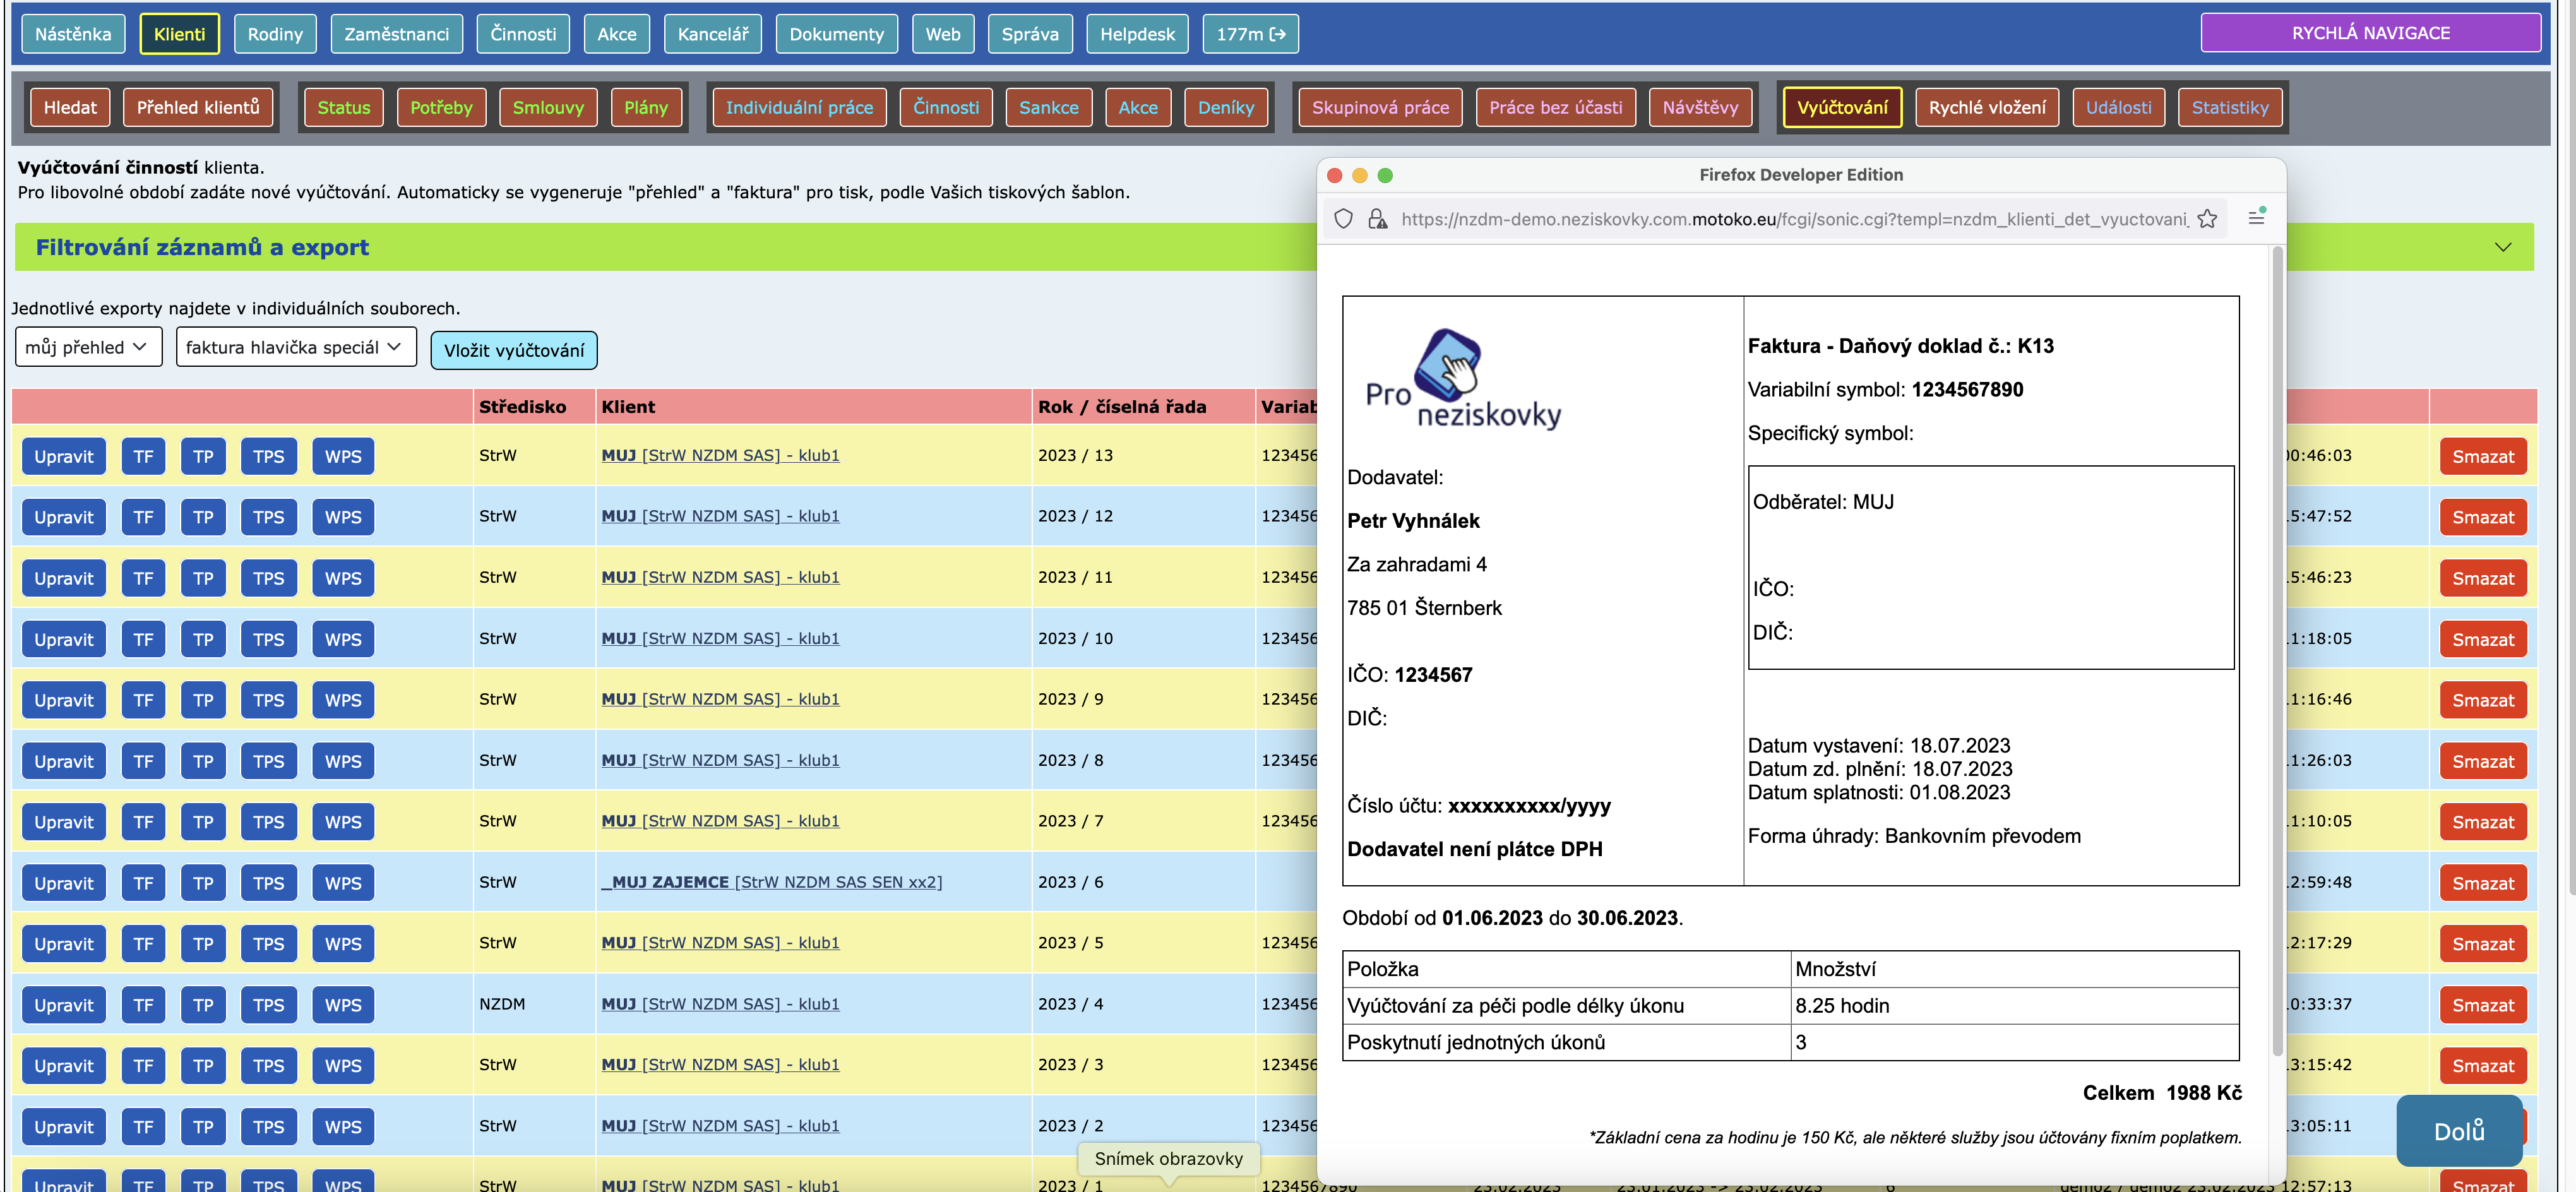Viewport: 2576px width, 1192px height.
Task: Switch to Smlouvy client sub-tab
Action: (547, 107)
